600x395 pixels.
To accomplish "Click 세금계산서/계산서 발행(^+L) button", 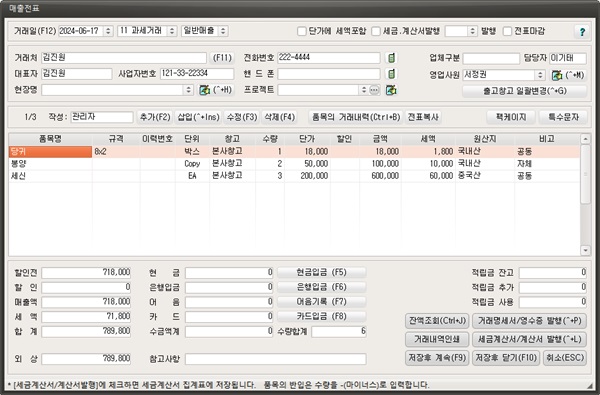I will tap(530, 339).
